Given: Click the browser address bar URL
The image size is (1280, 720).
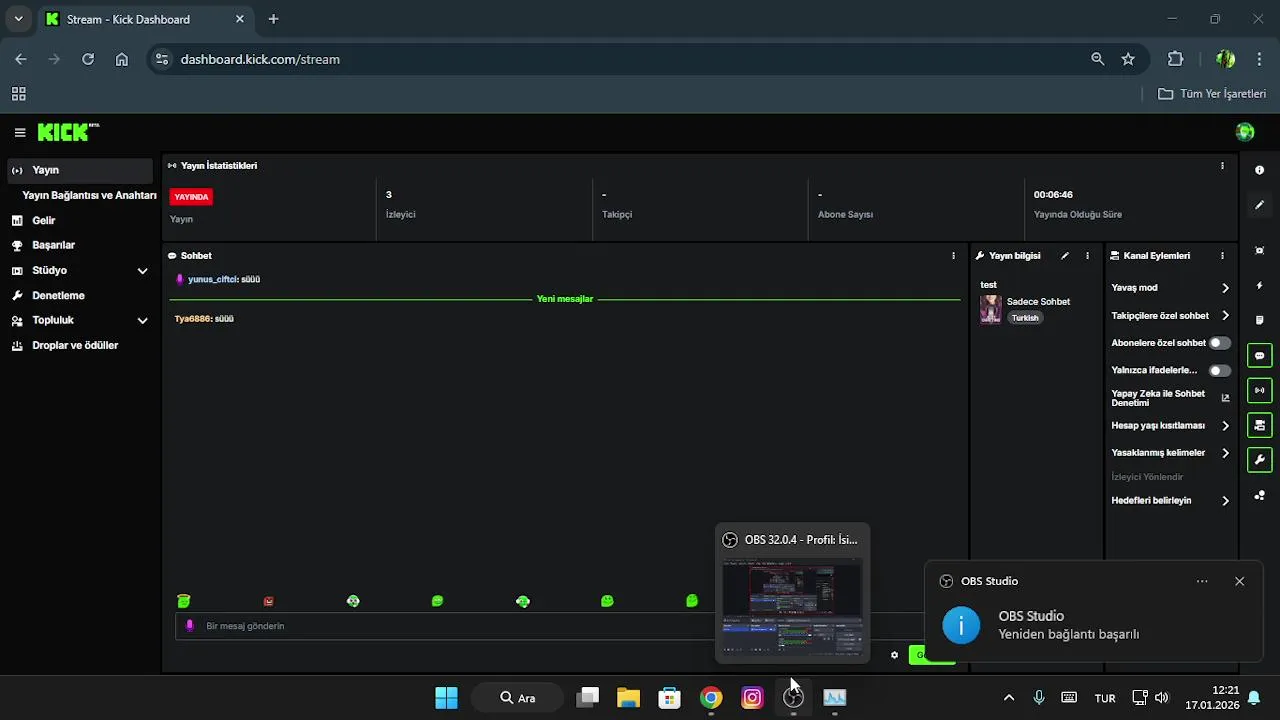Looking at the screenshot, I should click(x=260, y=59).
